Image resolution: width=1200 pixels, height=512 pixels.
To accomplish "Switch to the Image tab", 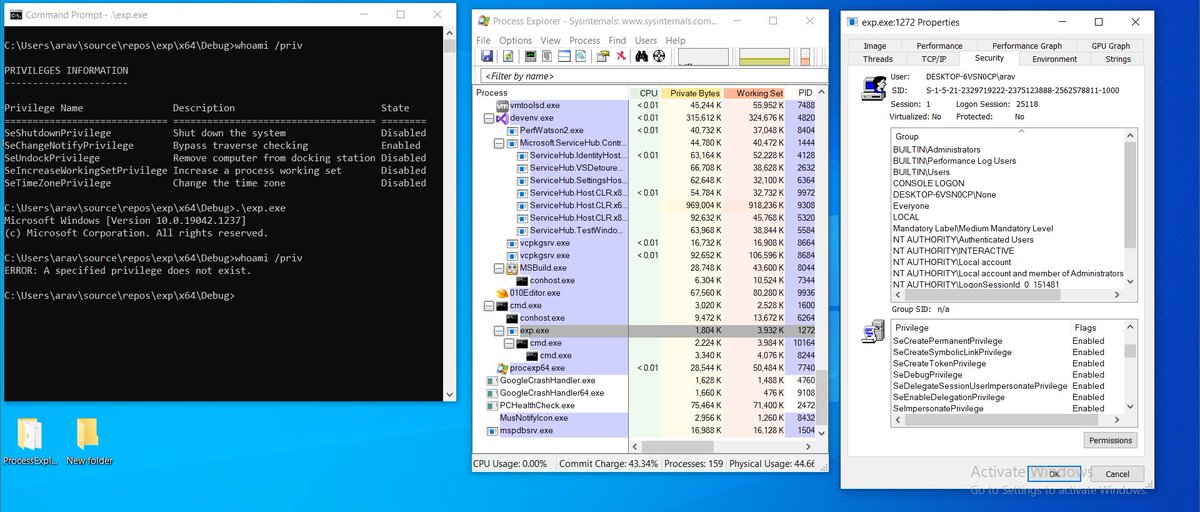I will click(875, 46).
